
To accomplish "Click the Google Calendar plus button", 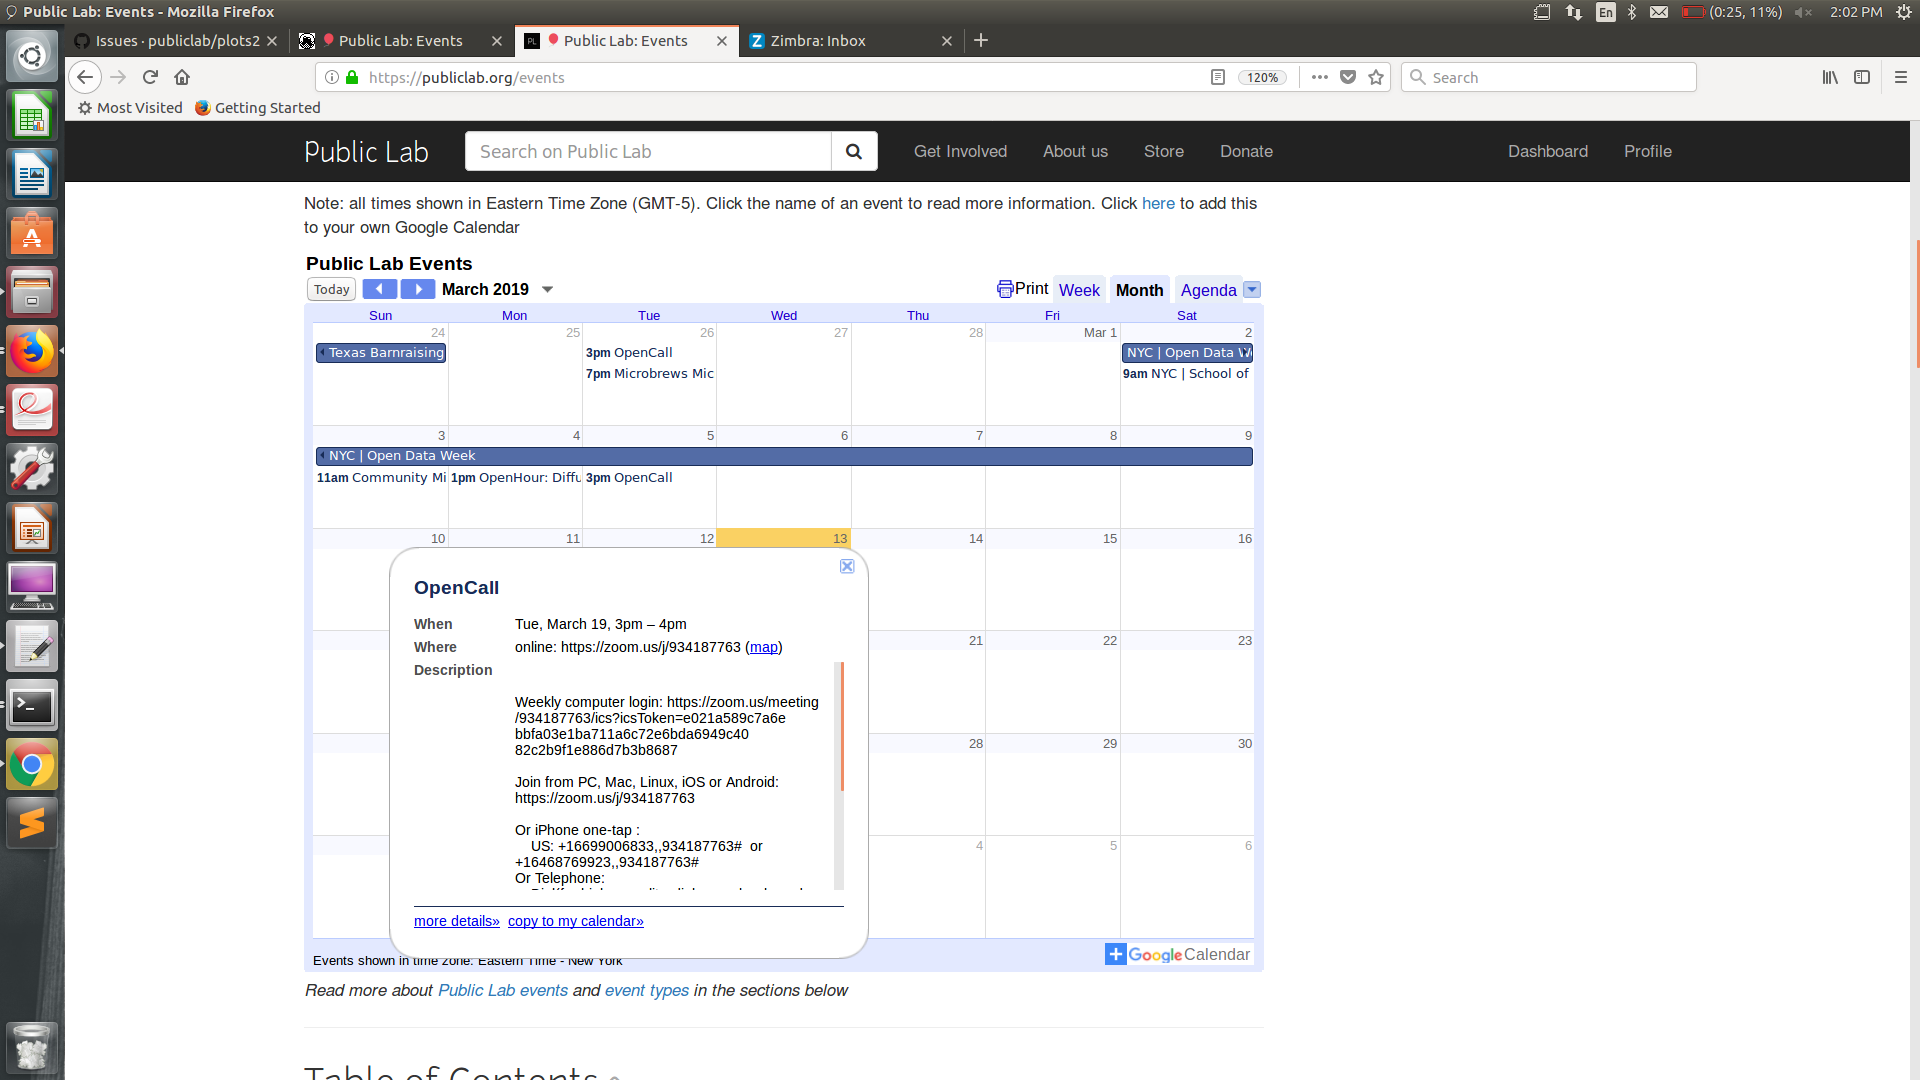I will coord(1115,954).
